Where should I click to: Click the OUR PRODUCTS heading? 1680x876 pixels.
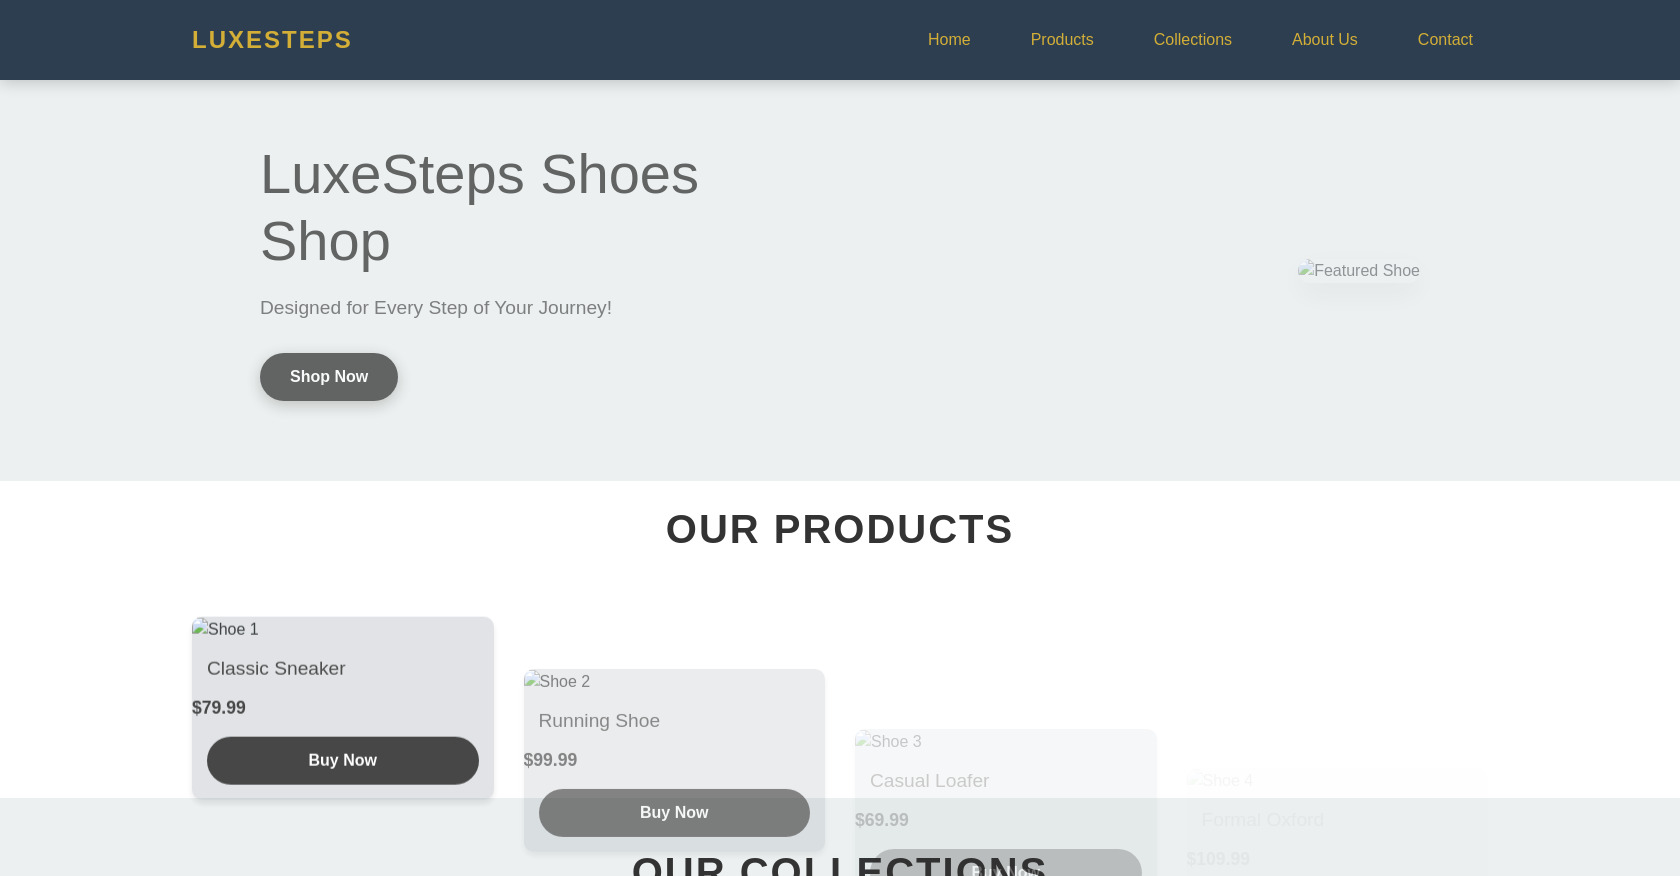(x=840, y=530)
